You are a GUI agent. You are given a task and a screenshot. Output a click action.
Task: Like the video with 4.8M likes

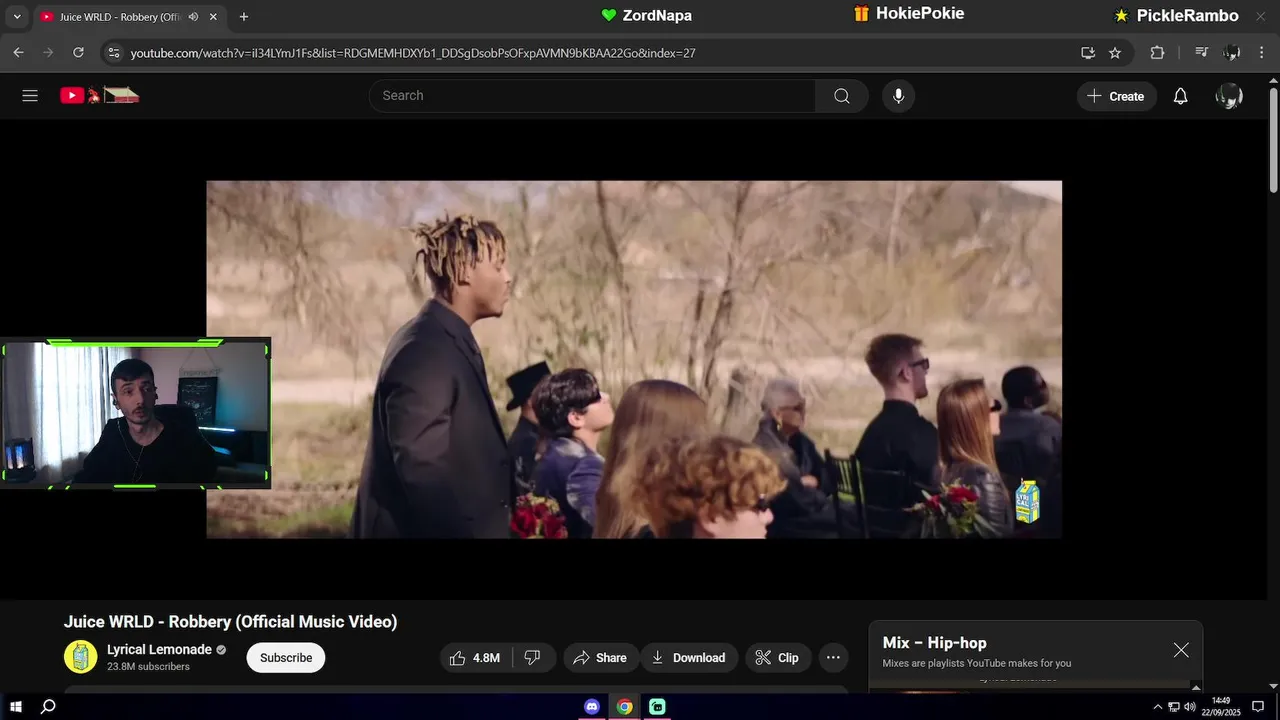(475, 657)
